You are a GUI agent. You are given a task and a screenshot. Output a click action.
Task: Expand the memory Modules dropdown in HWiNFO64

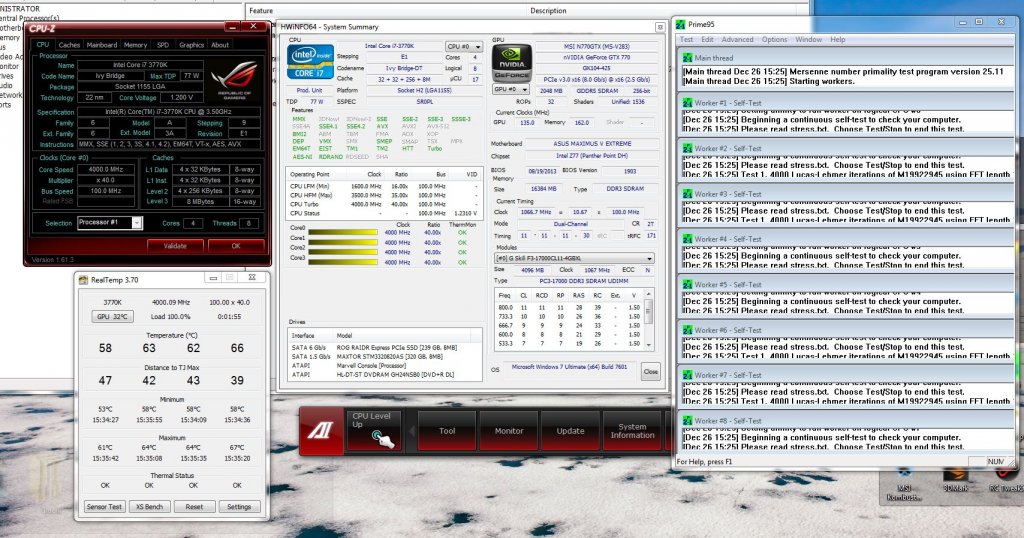574,259
